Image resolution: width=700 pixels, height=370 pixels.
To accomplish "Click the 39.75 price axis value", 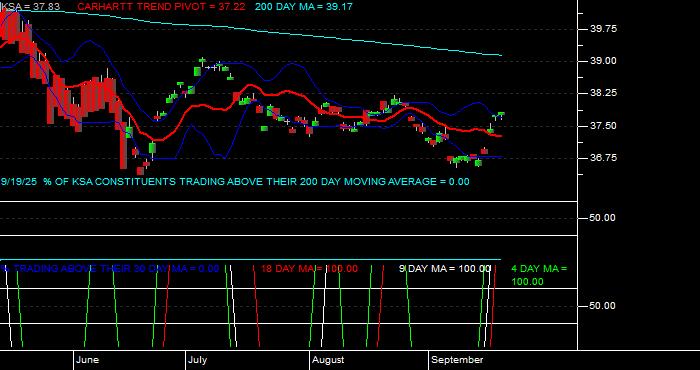I will (604, 29).
